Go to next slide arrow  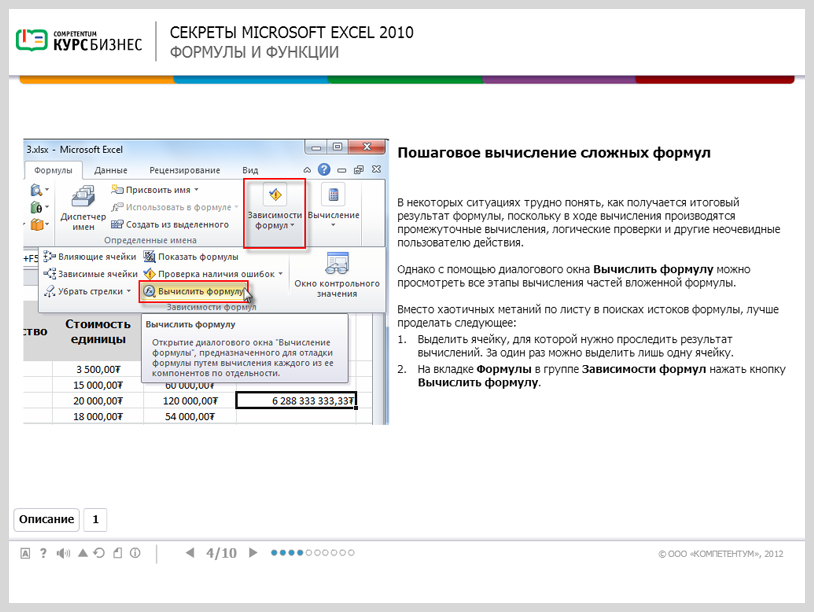pos(253,553)
